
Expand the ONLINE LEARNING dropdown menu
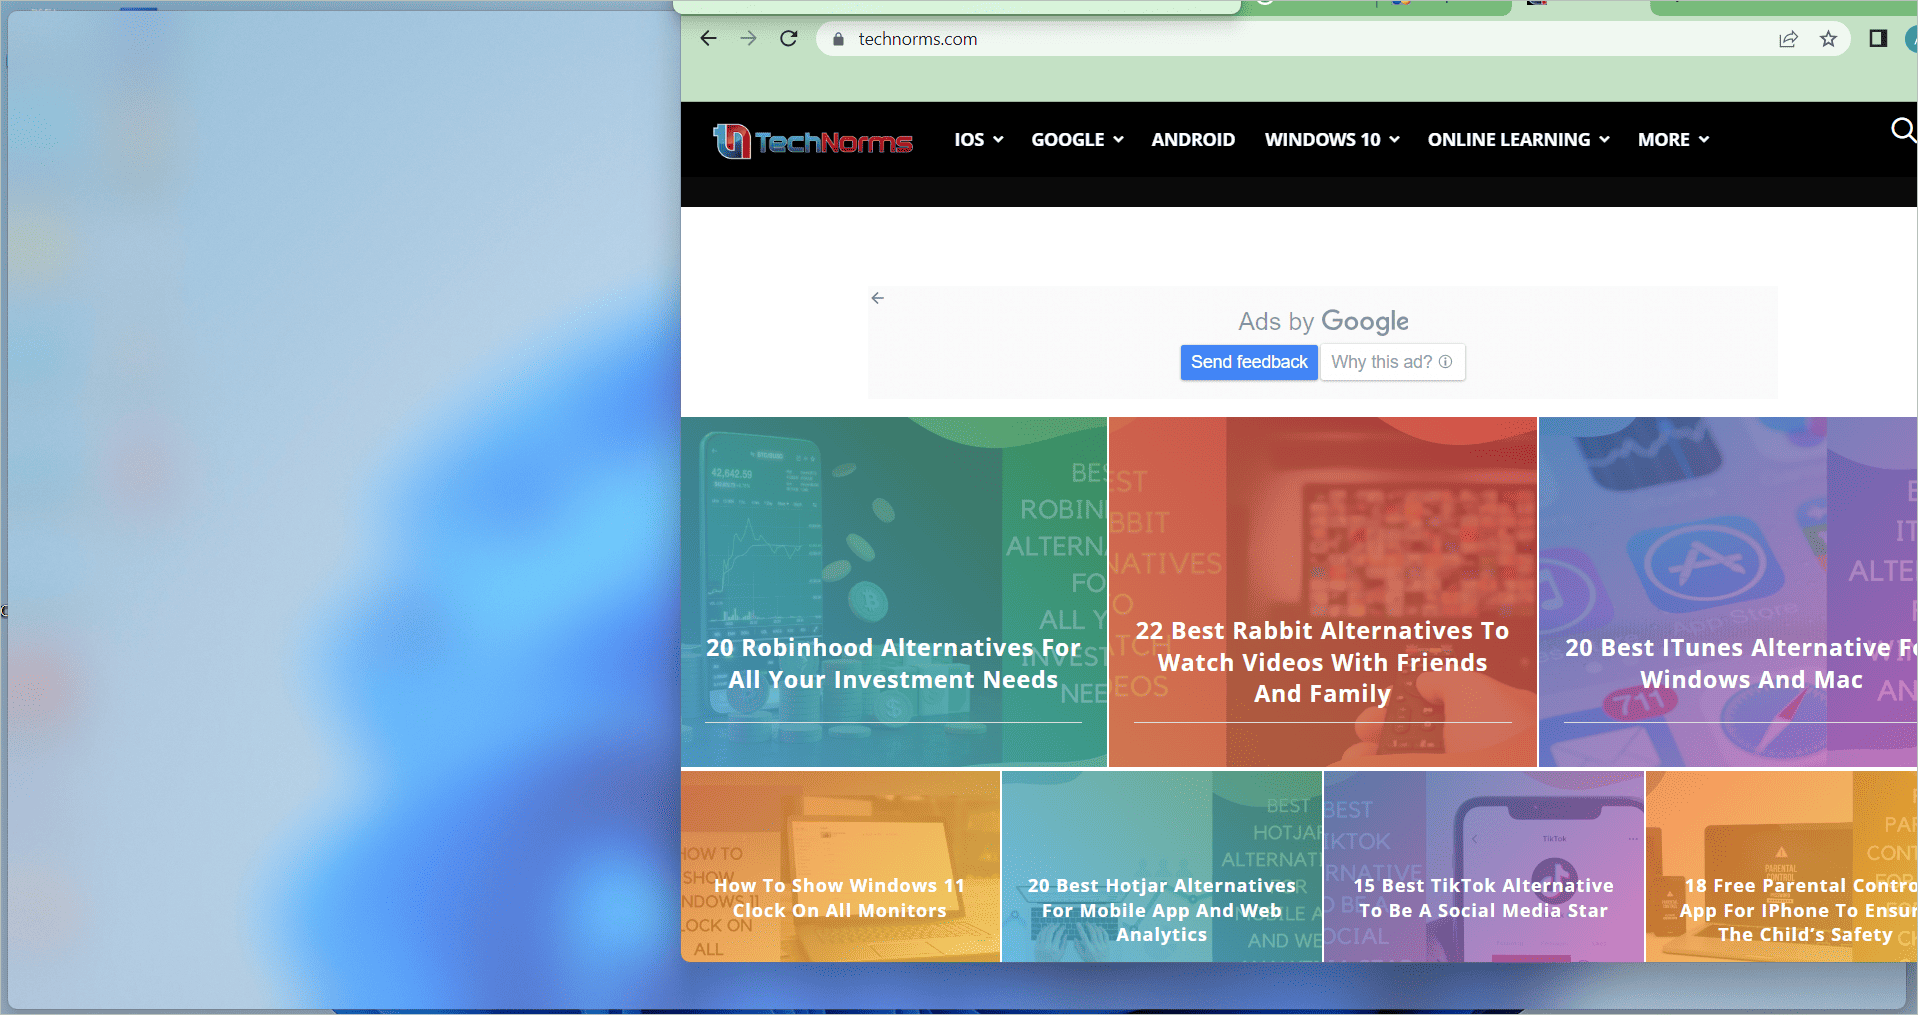pos(1518,140)
